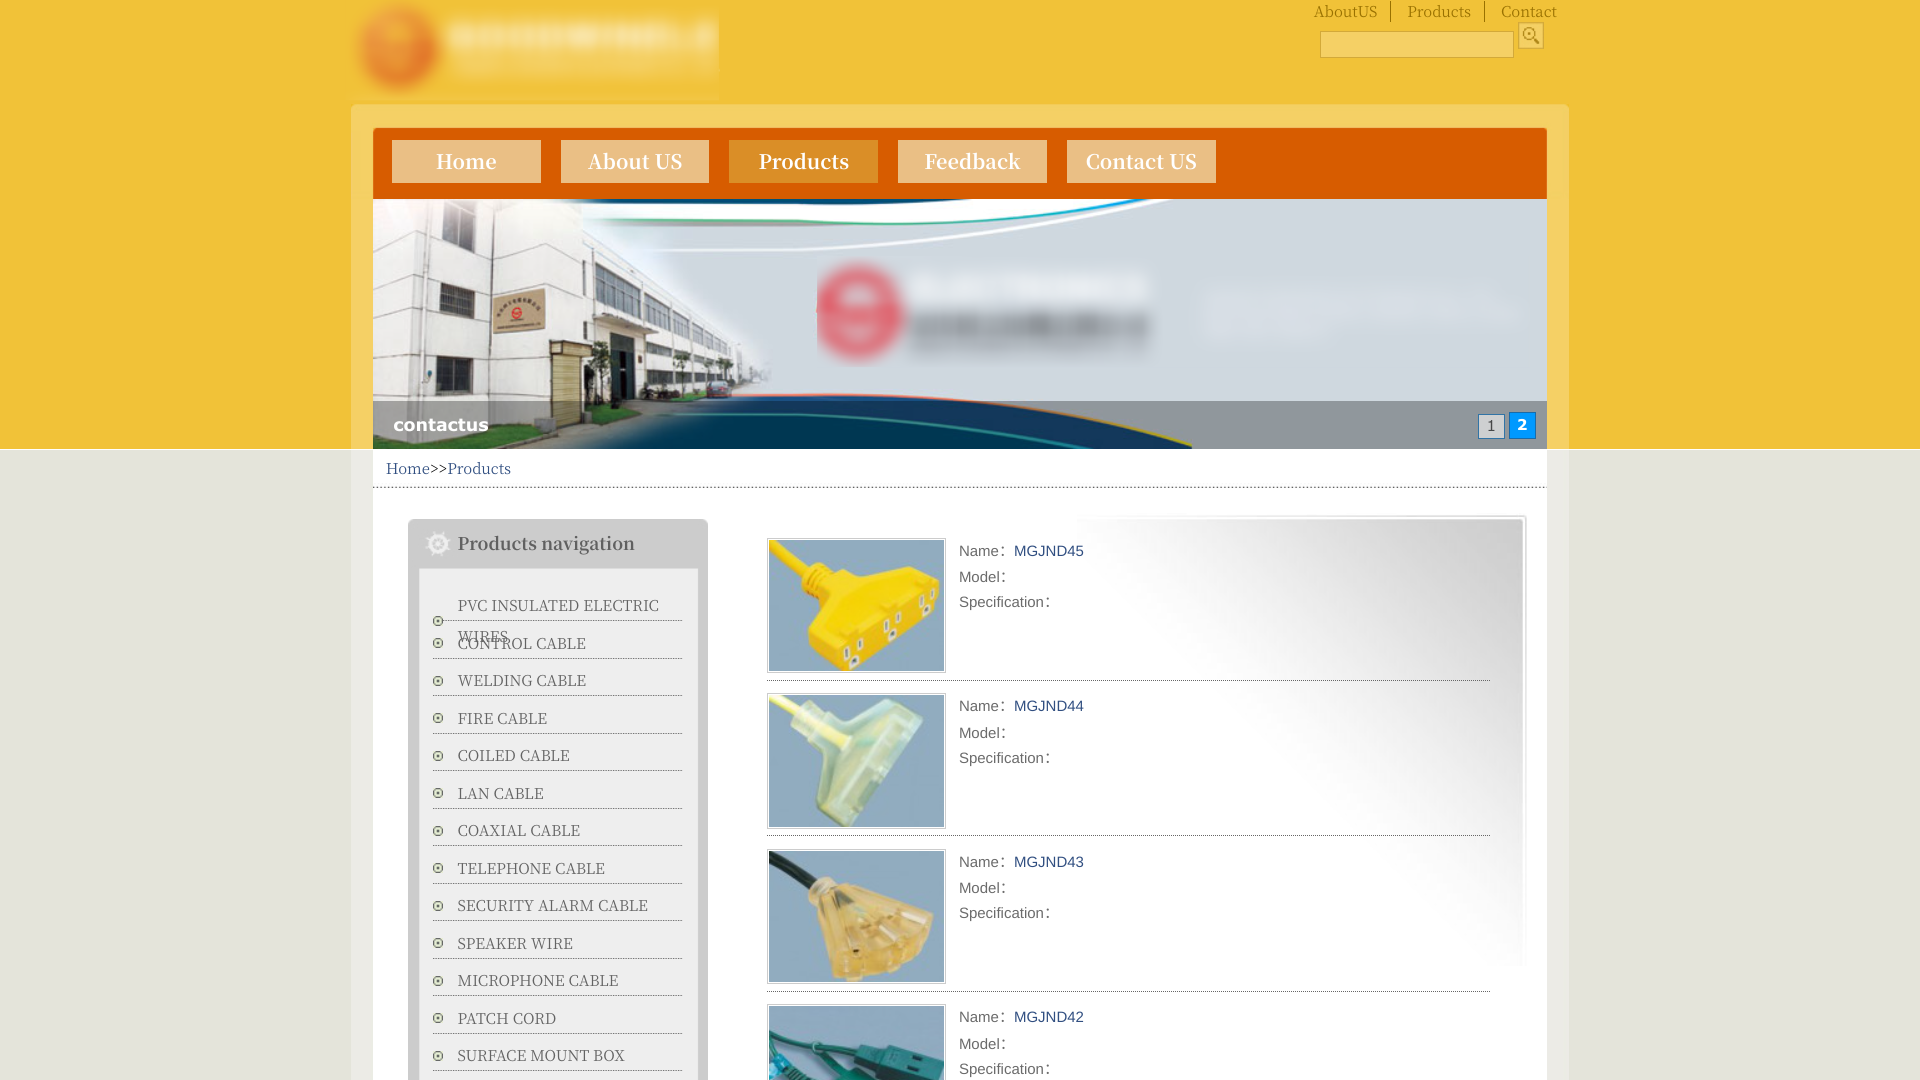
Task: Open Welding Cable category
Action: pos(522,681)
